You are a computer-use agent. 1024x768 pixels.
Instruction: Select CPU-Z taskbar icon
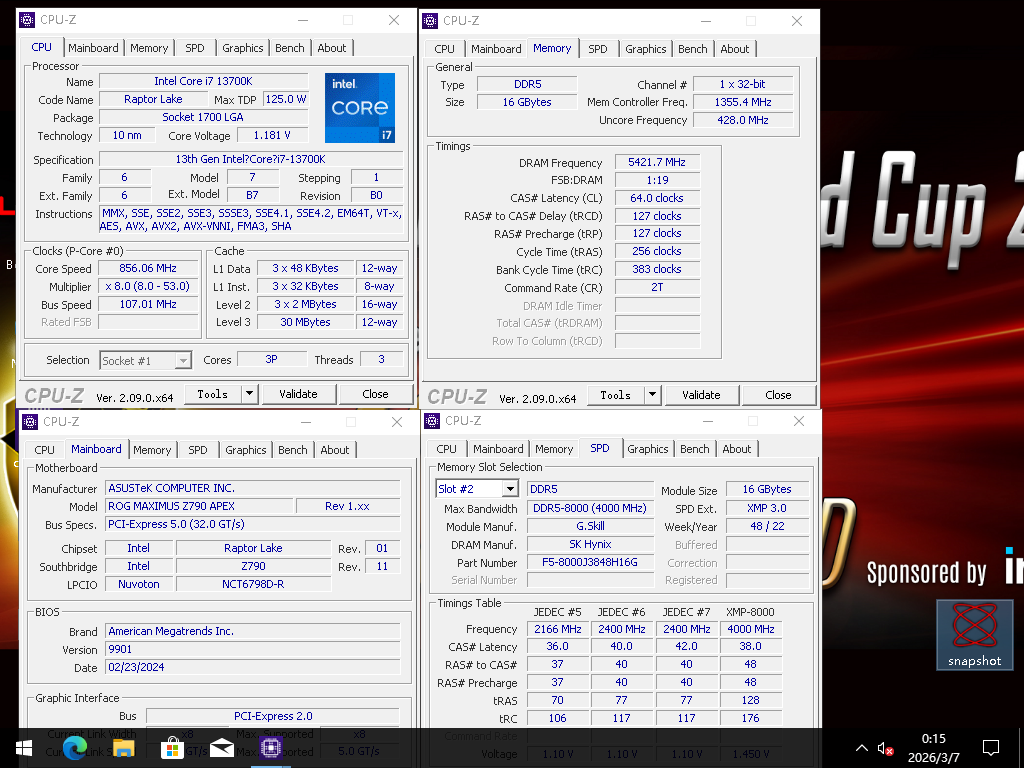coord(271,747)
